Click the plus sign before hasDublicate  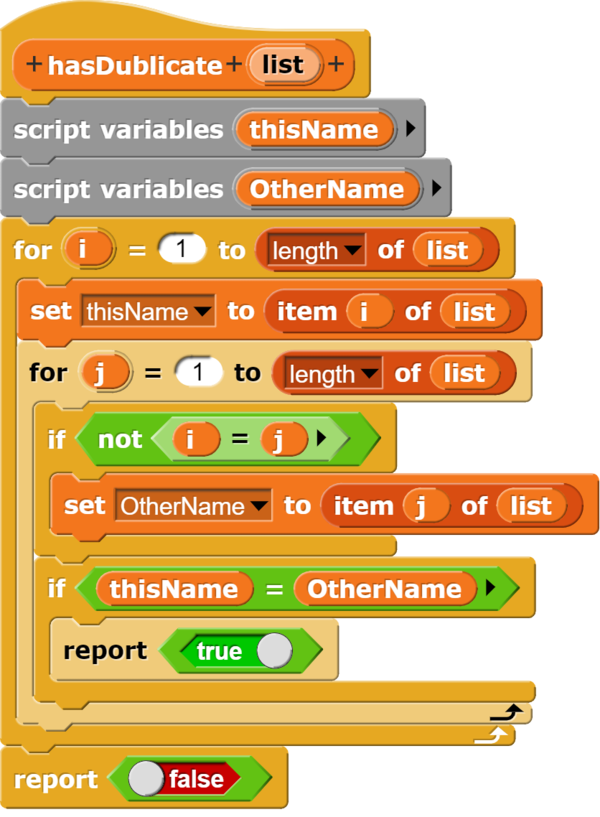click(35, 66)
